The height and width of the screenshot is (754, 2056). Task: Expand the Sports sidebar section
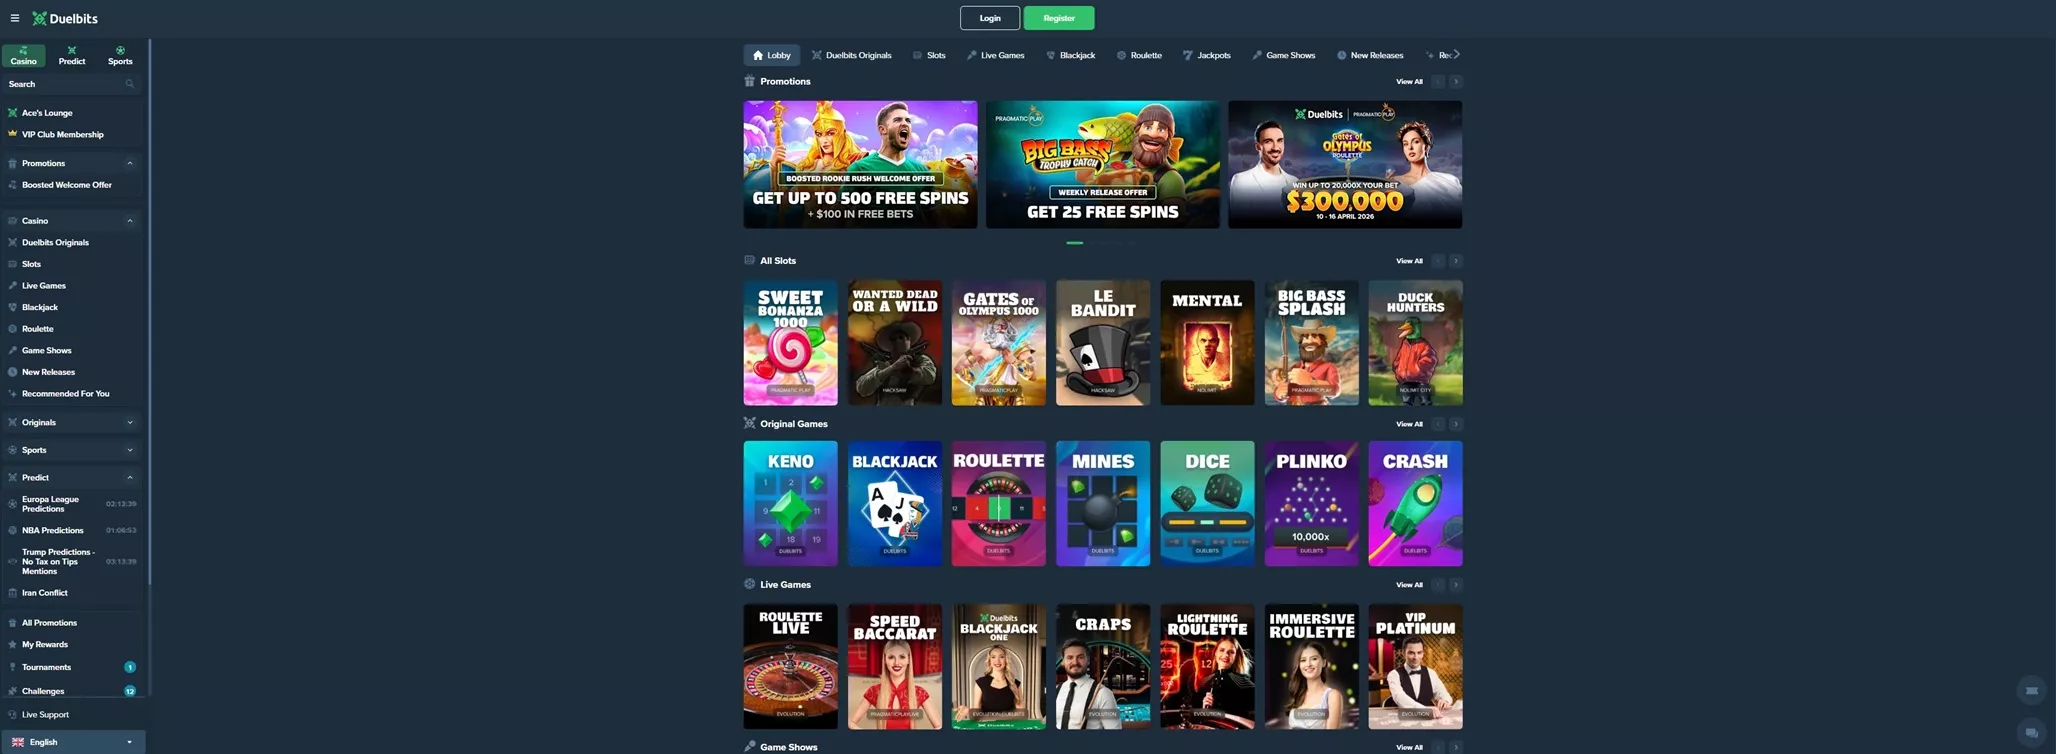click(130, 450)
